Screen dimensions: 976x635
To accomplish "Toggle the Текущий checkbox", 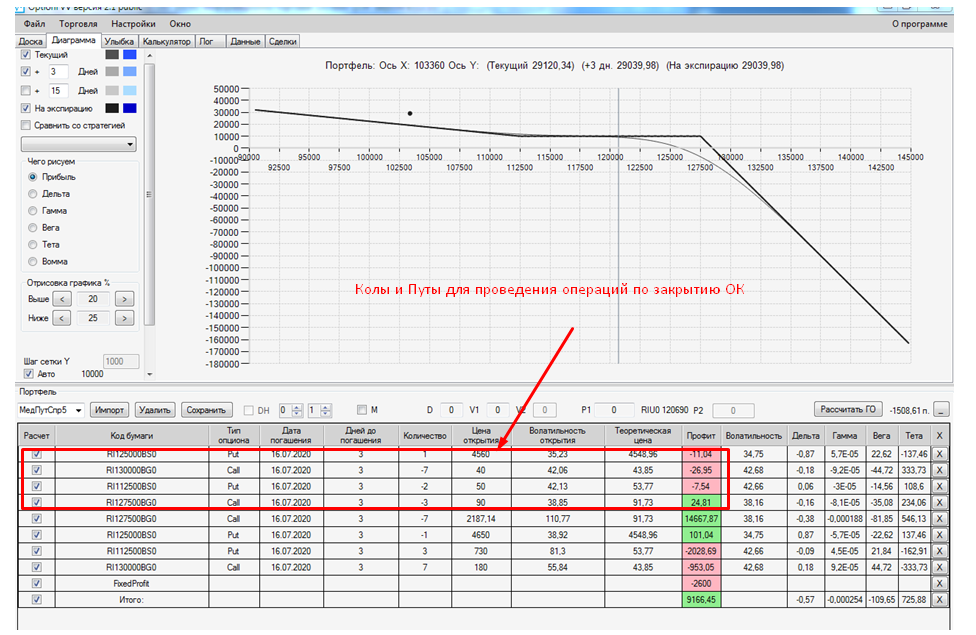I will [x=26, y=55].
